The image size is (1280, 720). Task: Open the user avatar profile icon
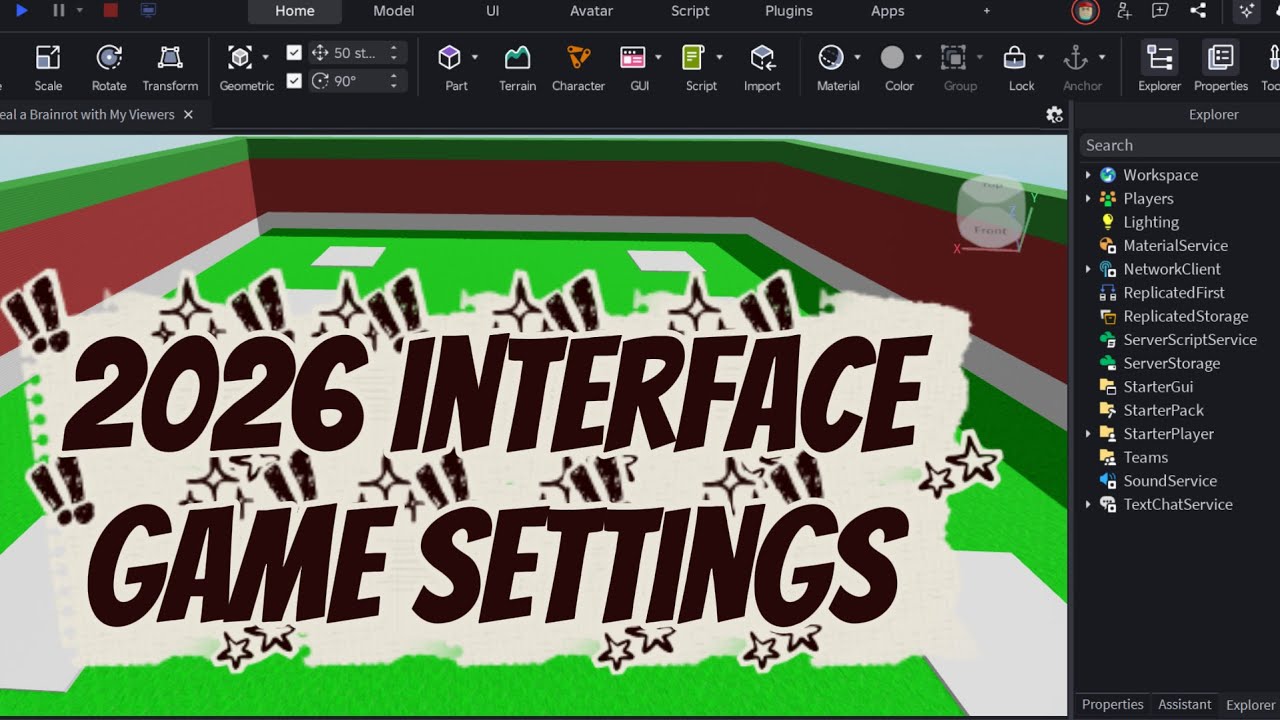click(x=1086, y=11)
